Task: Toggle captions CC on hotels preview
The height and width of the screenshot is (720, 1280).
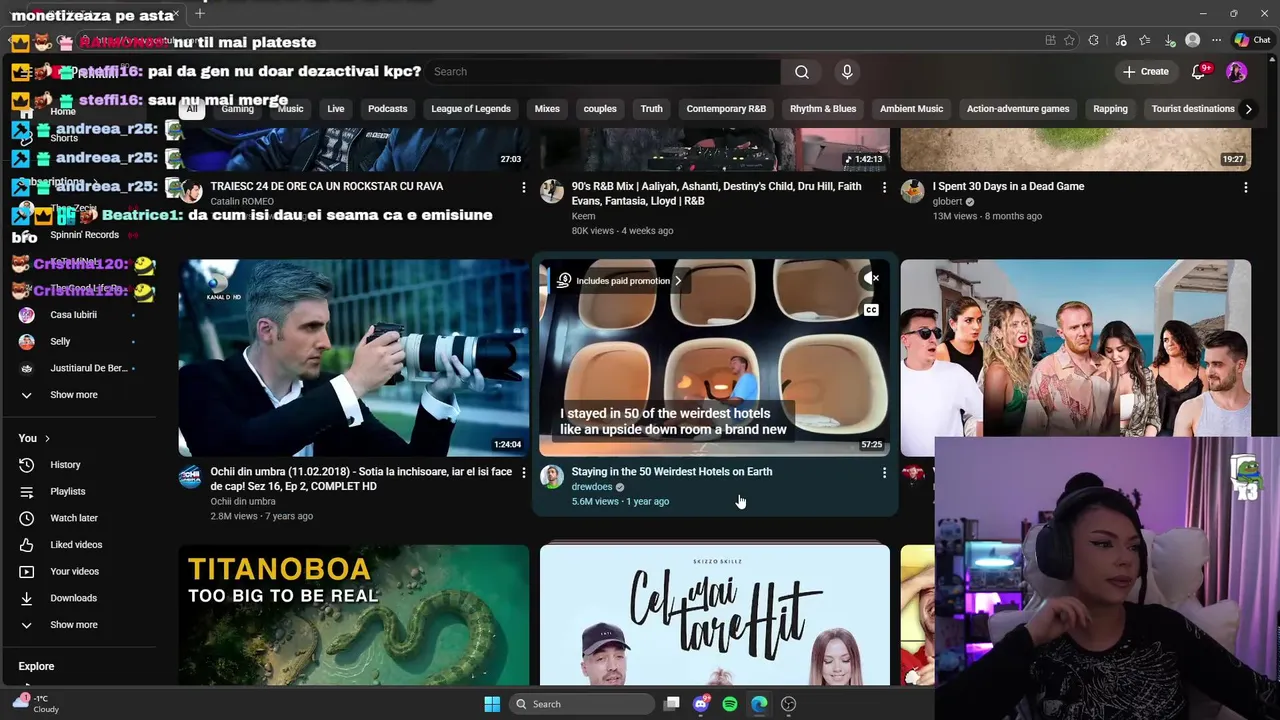Action: tap(871, 310)
